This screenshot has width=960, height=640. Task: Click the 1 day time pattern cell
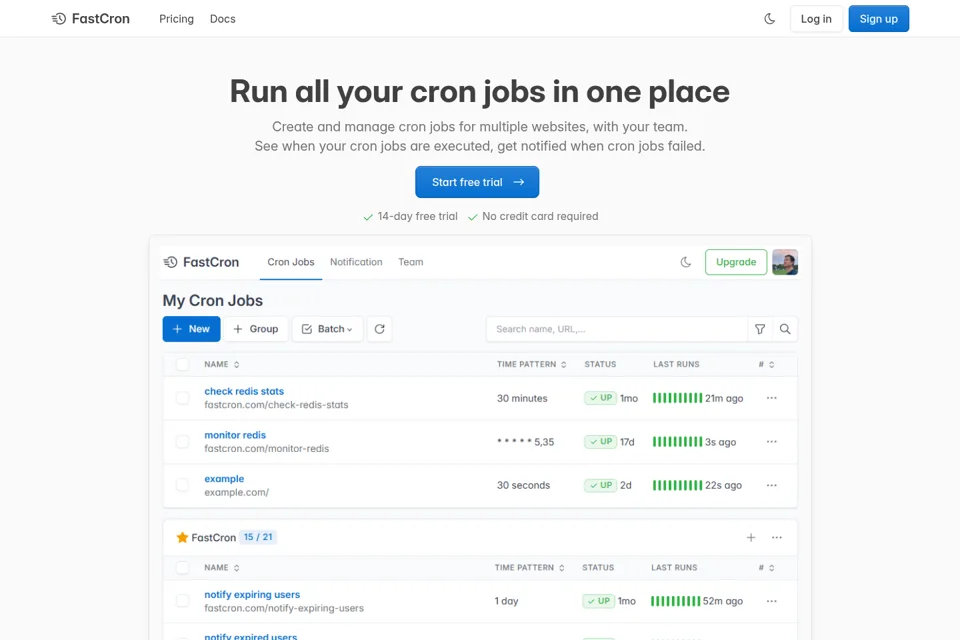(506, 601)
